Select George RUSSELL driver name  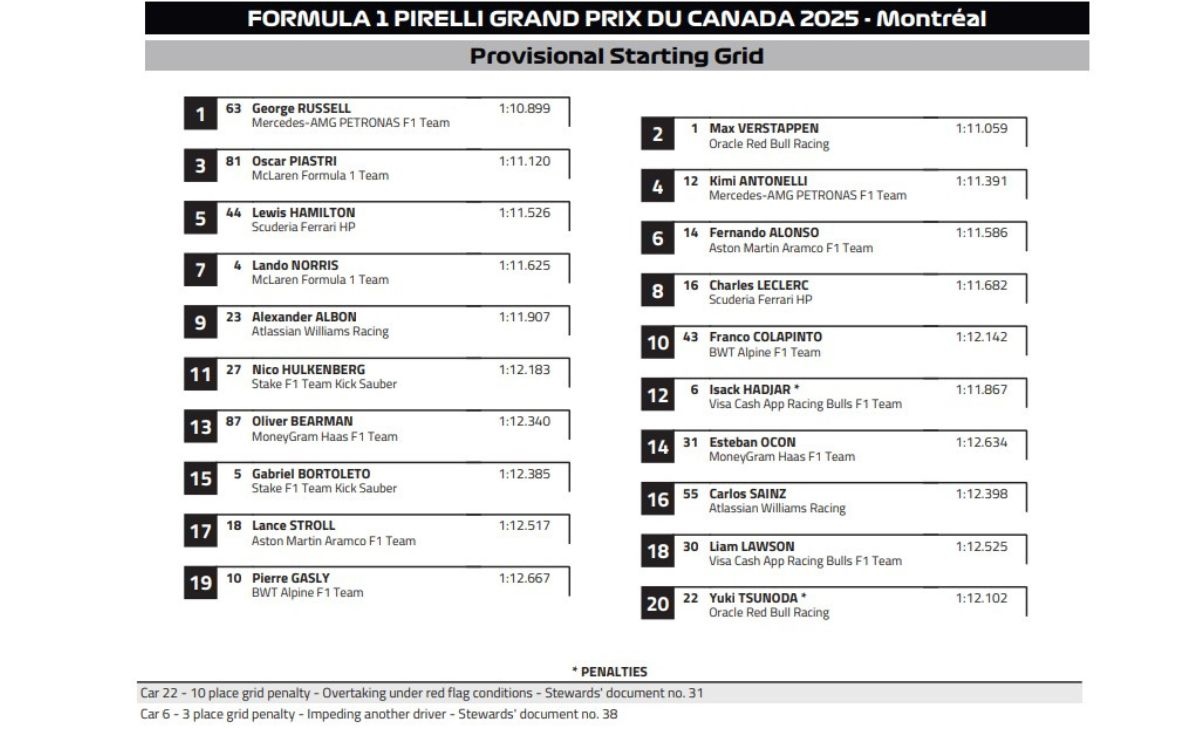click(301, 108)
